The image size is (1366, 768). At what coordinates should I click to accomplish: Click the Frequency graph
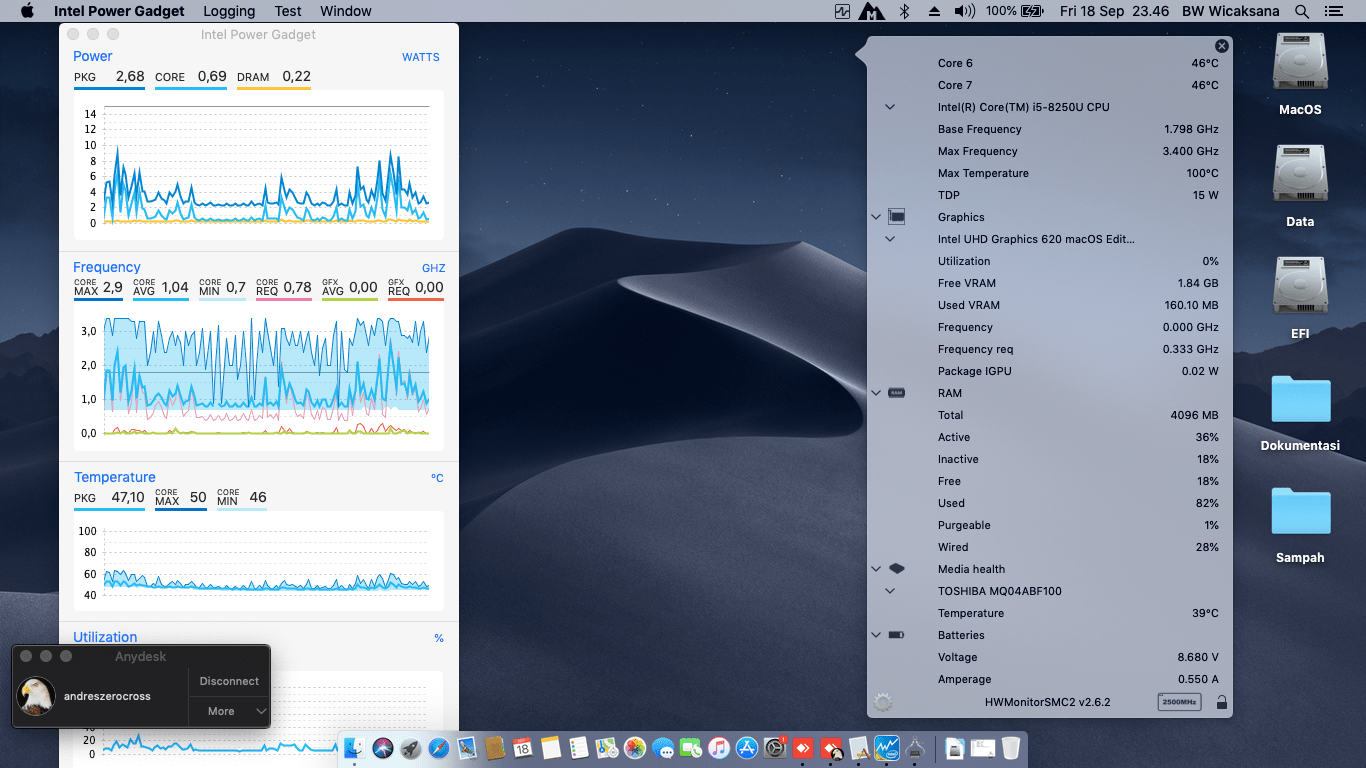click(258, 376)
